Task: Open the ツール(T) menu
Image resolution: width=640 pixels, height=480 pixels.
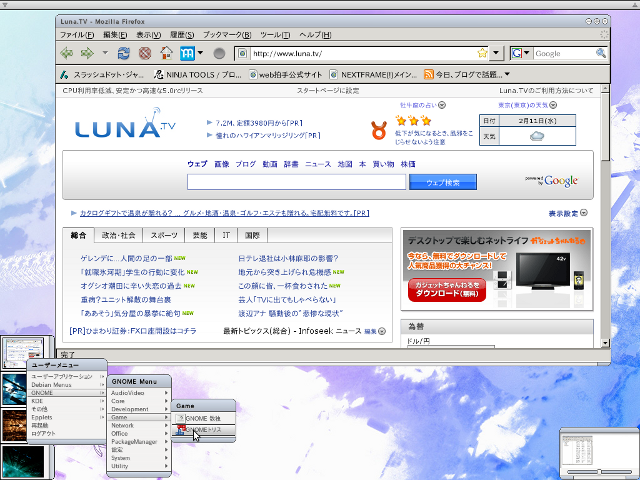Action: pos(275,35)
